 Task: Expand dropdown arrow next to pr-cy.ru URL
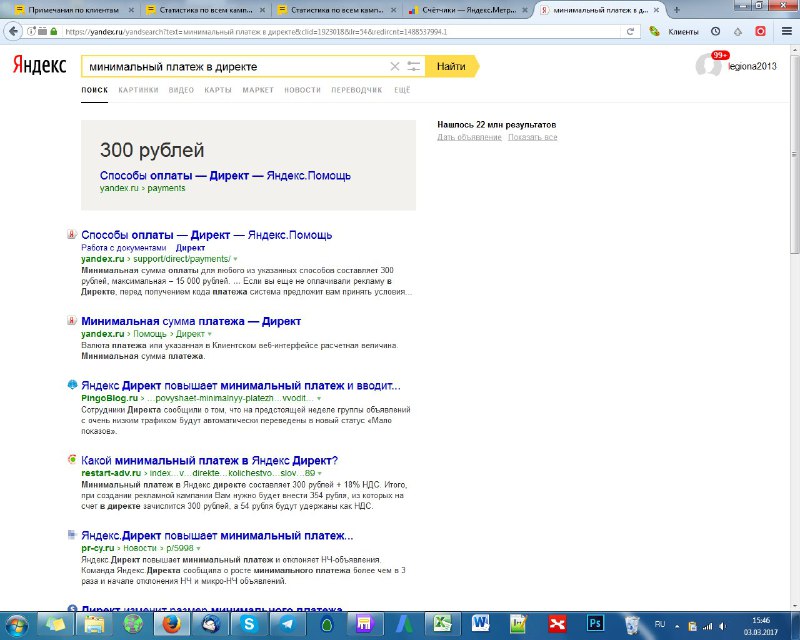tap(198, 549)
